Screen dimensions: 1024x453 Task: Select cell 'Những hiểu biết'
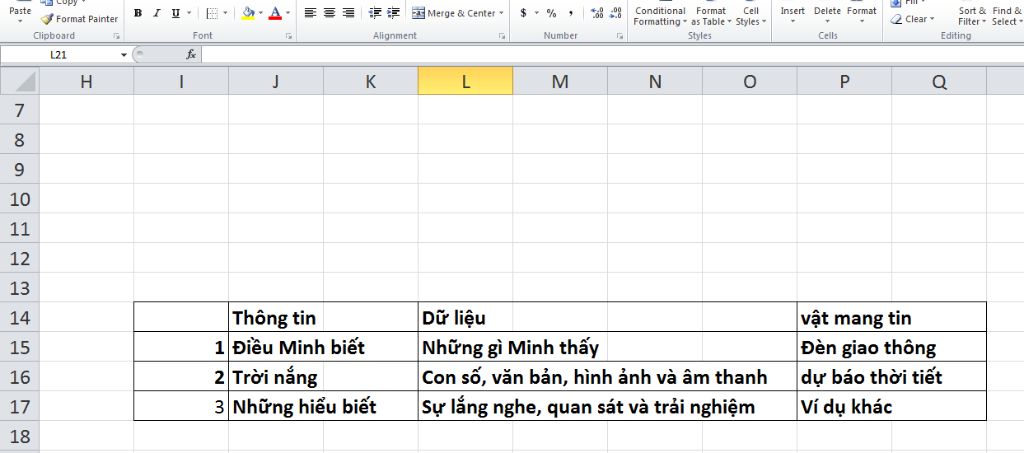pos(276,406)
